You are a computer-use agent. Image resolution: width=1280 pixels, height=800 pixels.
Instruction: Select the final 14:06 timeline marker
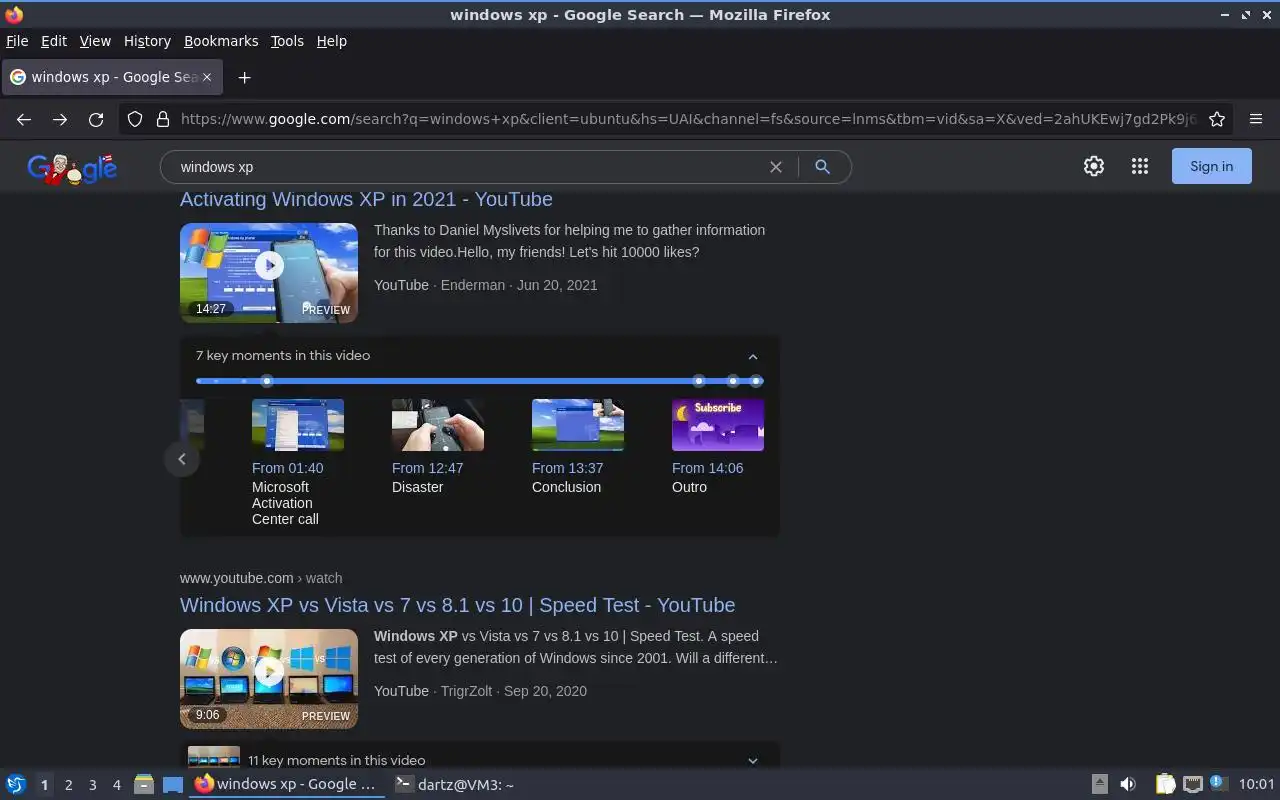757,381
